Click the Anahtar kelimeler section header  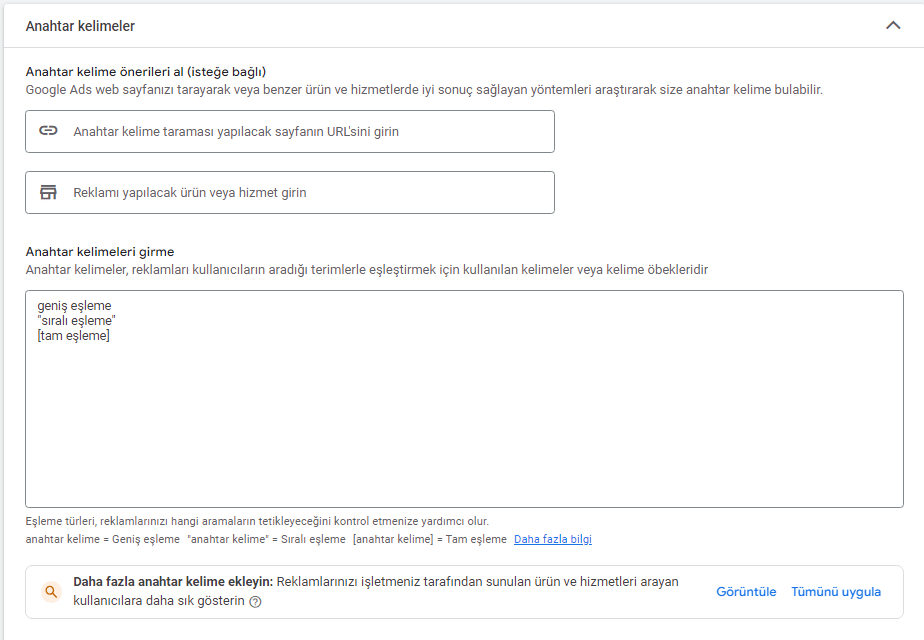pyautogui.click(x=80, y=26)
